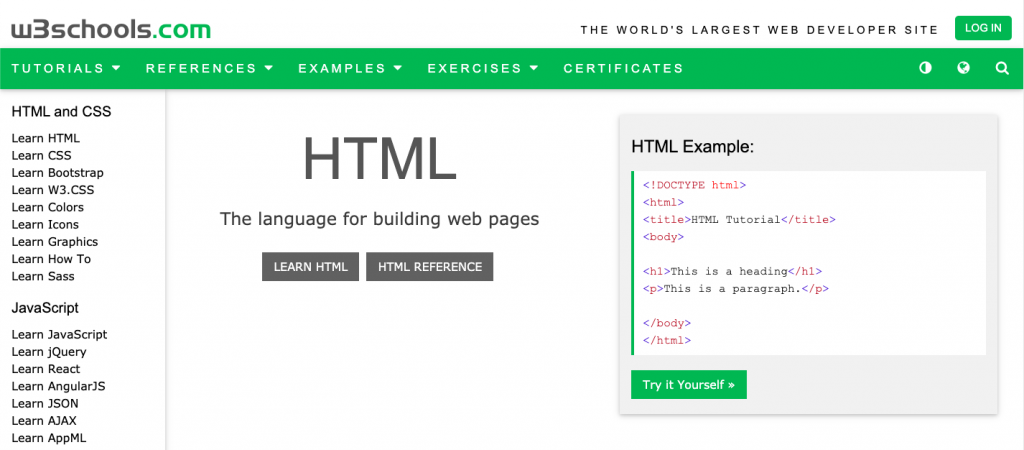Viewport: 1024px width, 450px height.
Task: Expand the EXERCISES dropdown menu
Action: click(483, 68)
